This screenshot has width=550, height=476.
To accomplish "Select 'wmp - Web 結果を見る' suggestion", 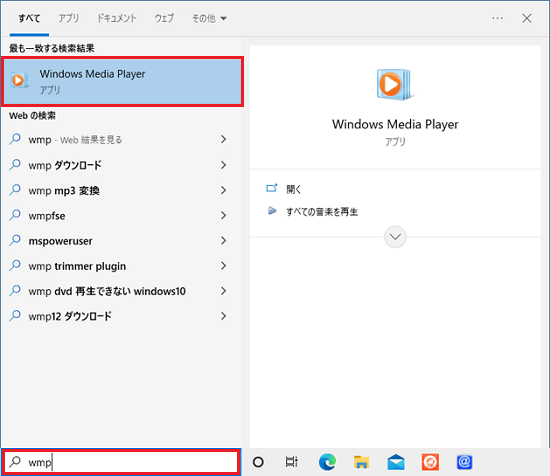I will pyautogui.click(x=118, y=140).
